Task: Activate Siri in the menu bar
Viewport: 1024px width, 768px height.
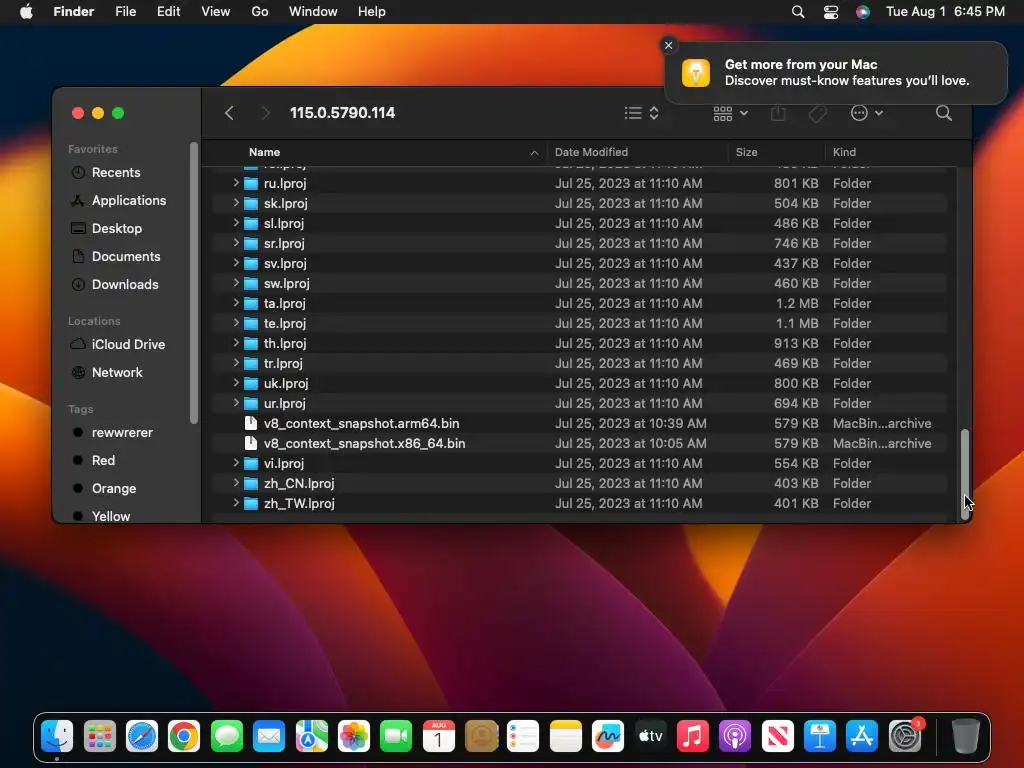Action: pos(863,12)
